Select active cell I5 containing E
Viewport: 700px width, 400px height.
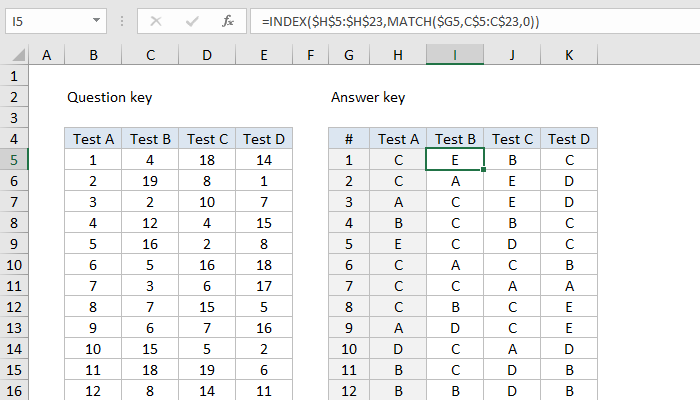[455, 160]
